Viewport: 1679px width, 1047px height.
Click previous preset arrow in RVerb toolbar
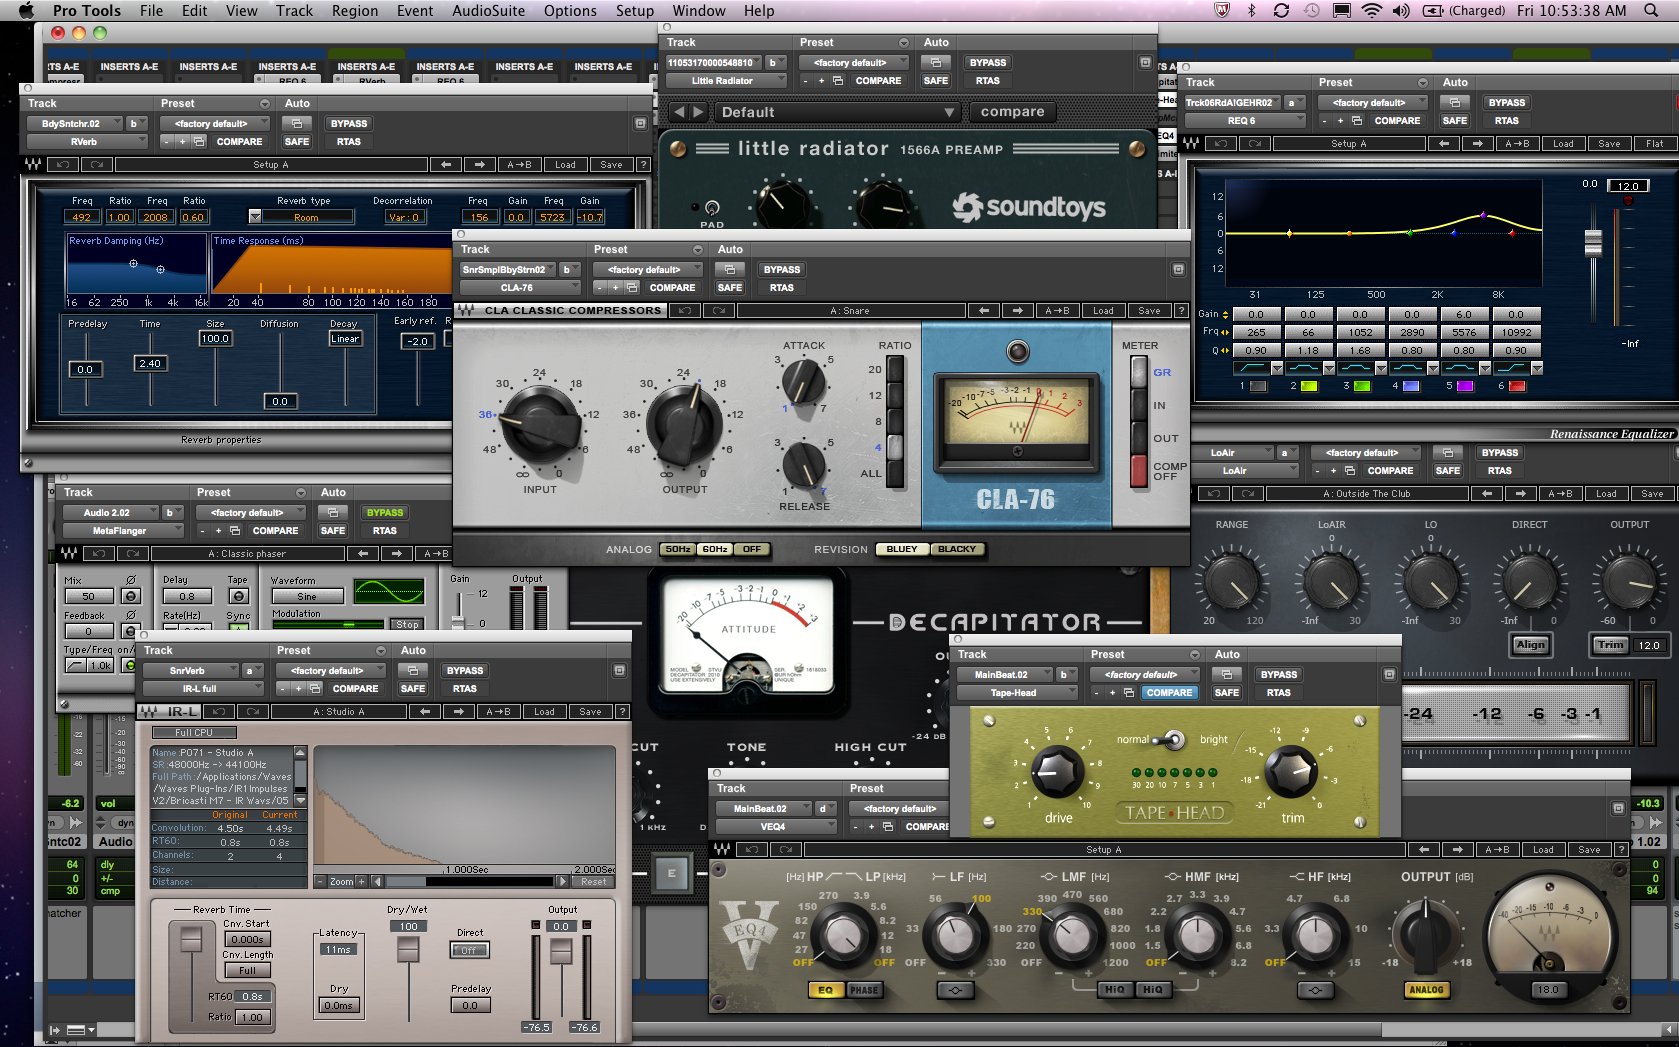click(x=446, y=164)
